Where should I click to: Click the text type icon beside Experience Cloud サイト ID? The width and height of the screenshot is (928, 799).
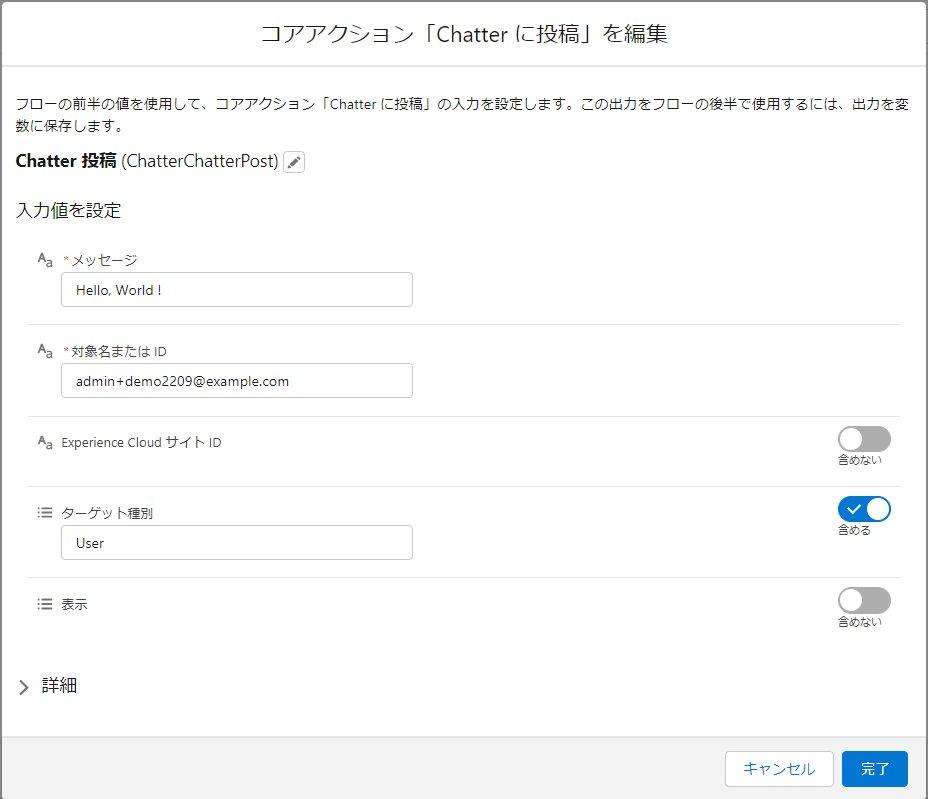click(45, 442)
